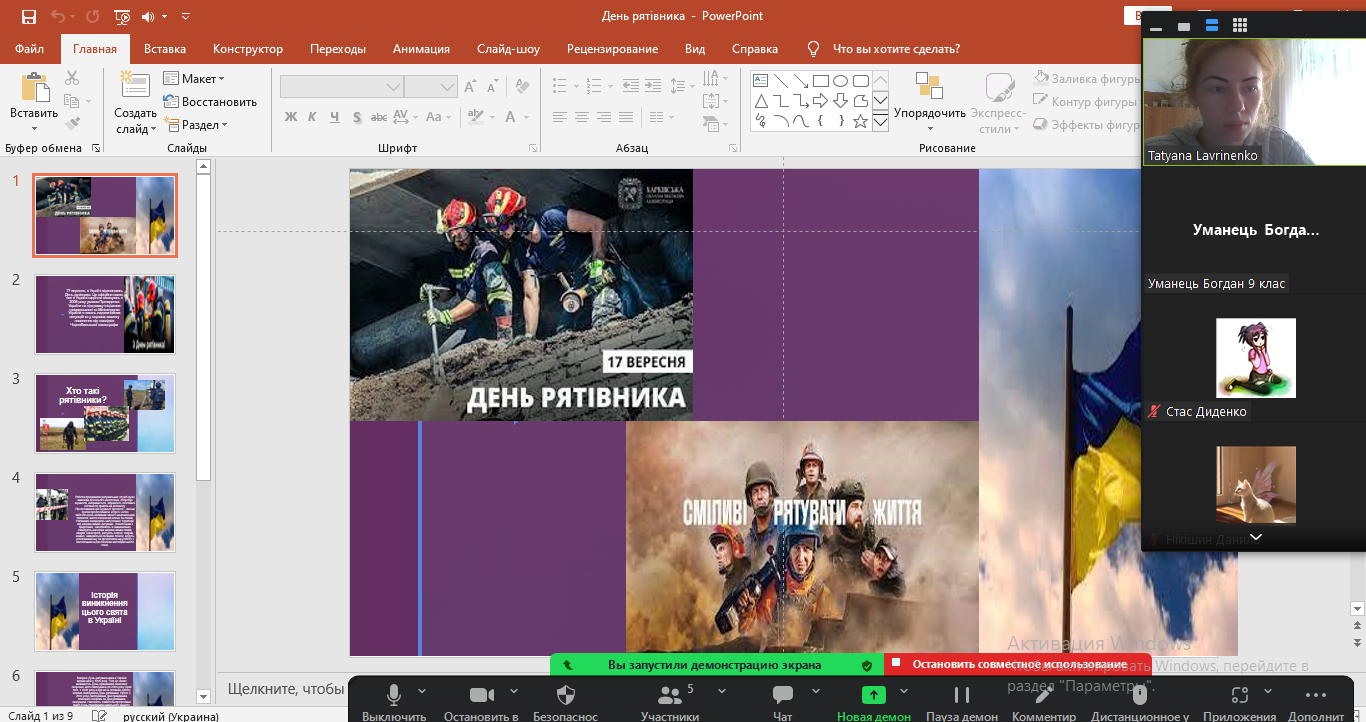Select the star shape in shapes gallery
This screenshot has height=722, width=1366.
tap(861, 121)
